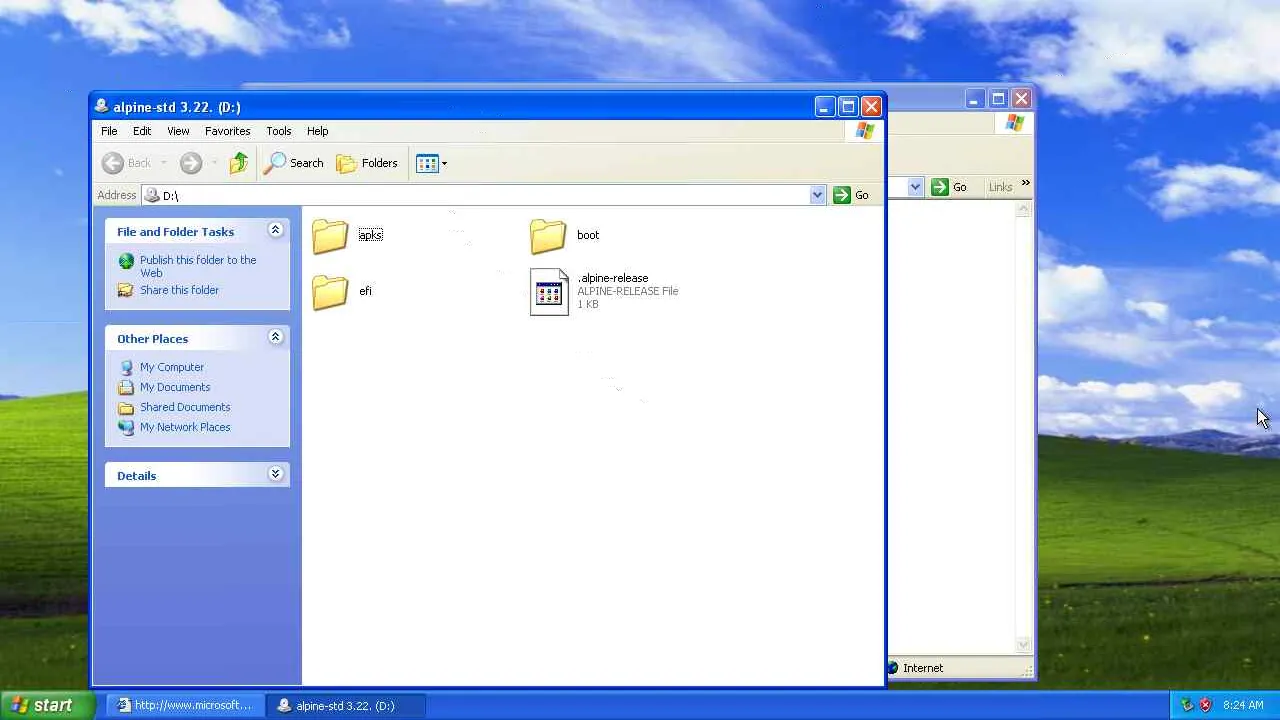Image resolution: width=1280 pixels, height=720 pixels.
Task: Select the .alpine-release file
Action: tap(604, 291)
